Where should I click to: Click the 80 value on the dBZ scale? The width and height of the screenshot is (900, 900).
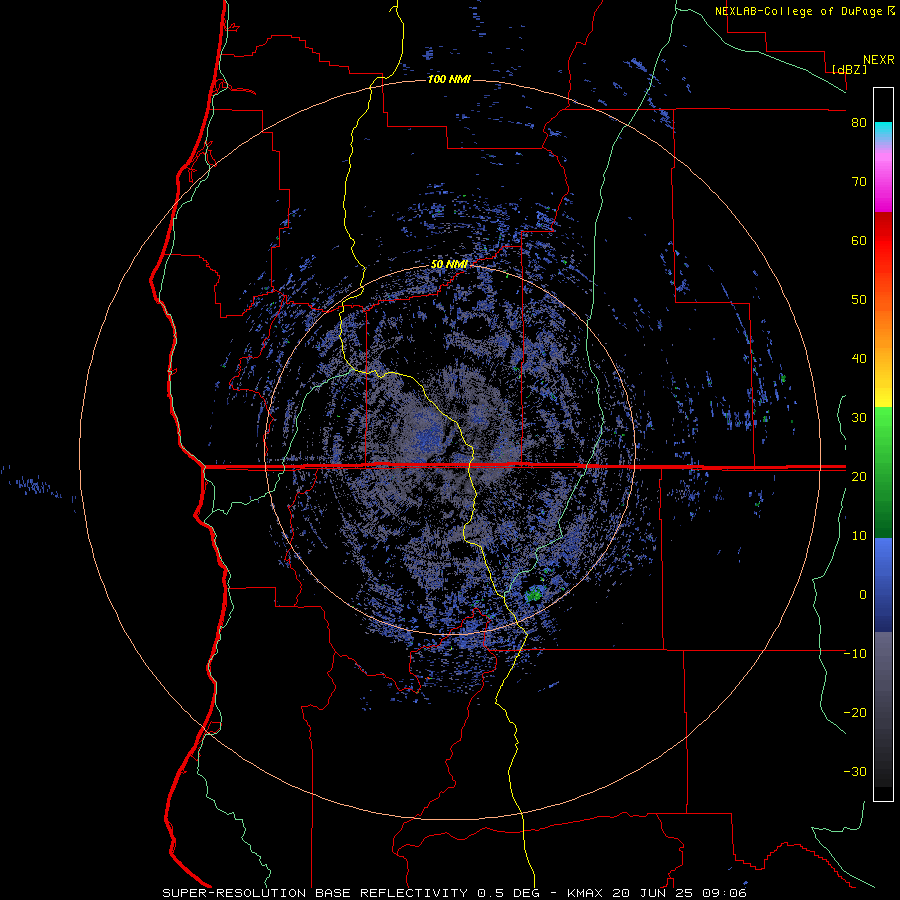(859, 123)
